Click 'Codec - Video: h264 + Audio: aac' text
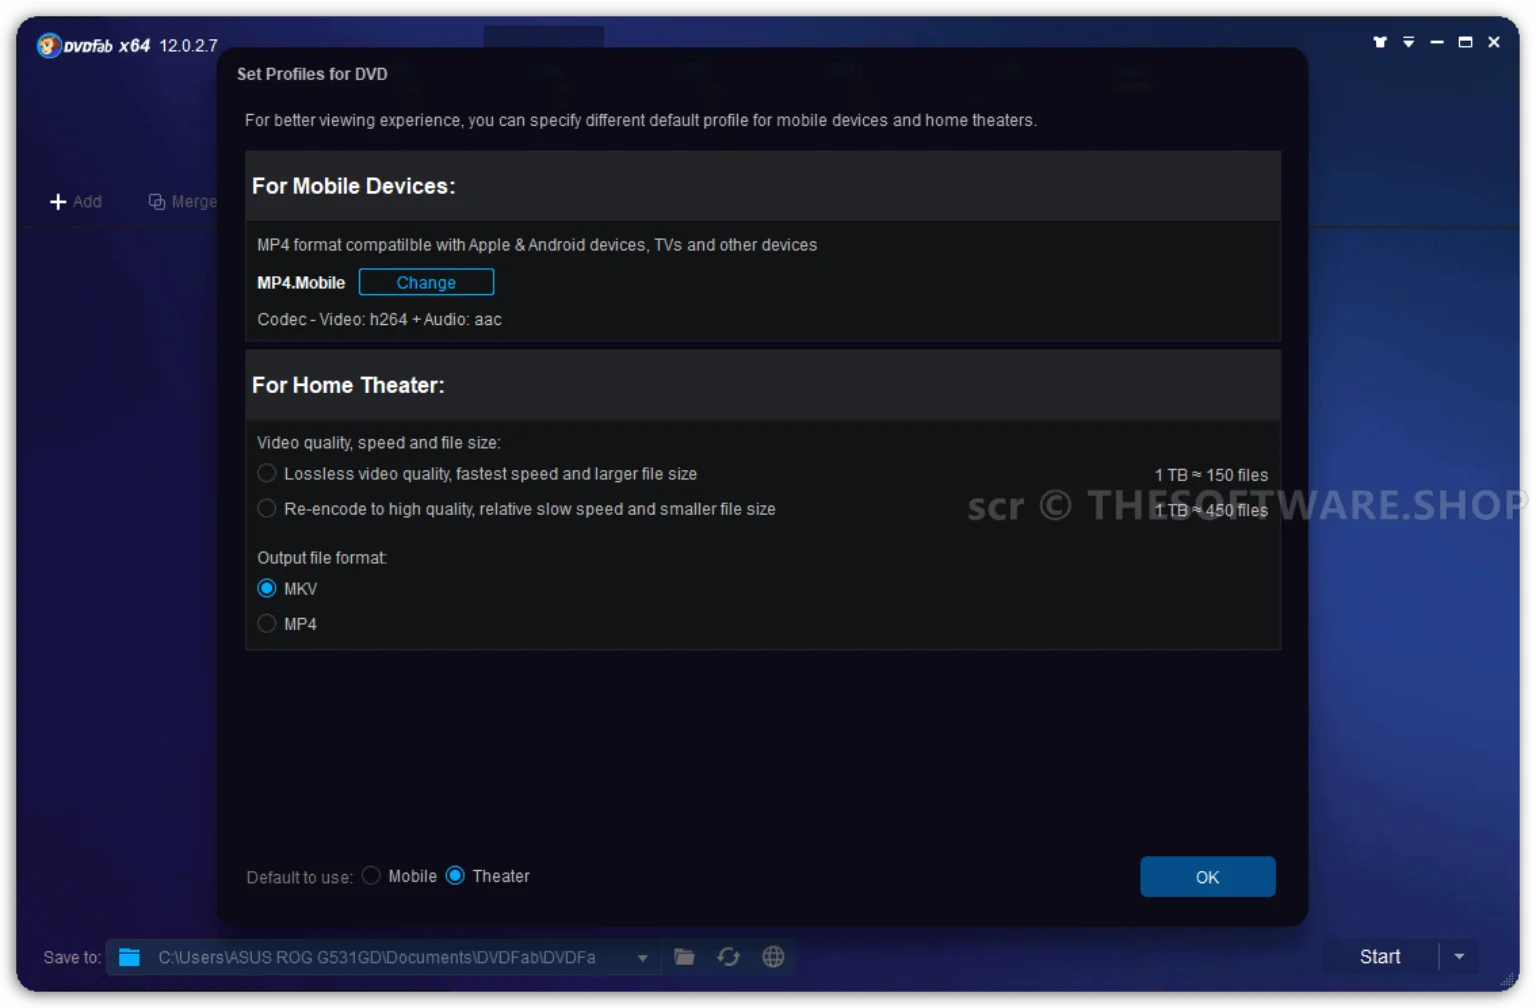The height and width of the screenshot is (1008, 1536). [379, 320]
